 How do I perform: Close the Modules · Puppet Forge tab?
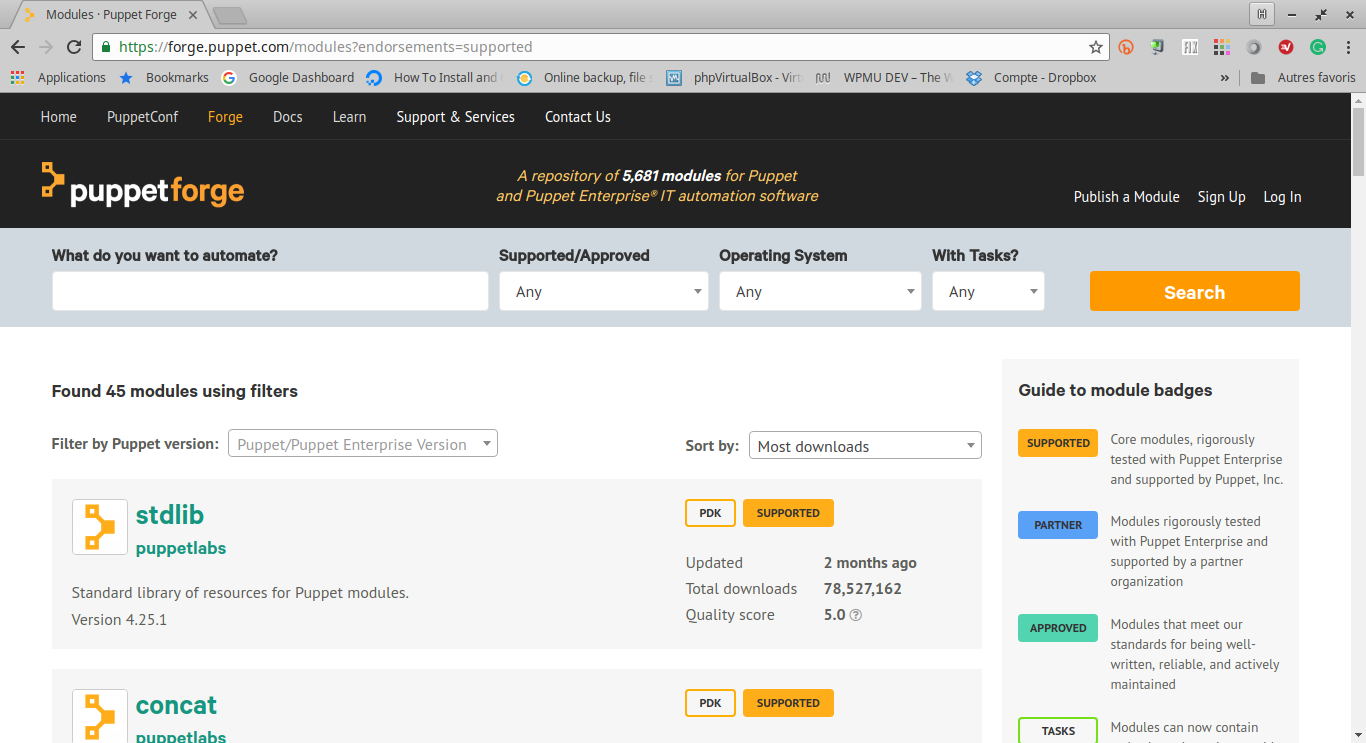click(193, 15)
